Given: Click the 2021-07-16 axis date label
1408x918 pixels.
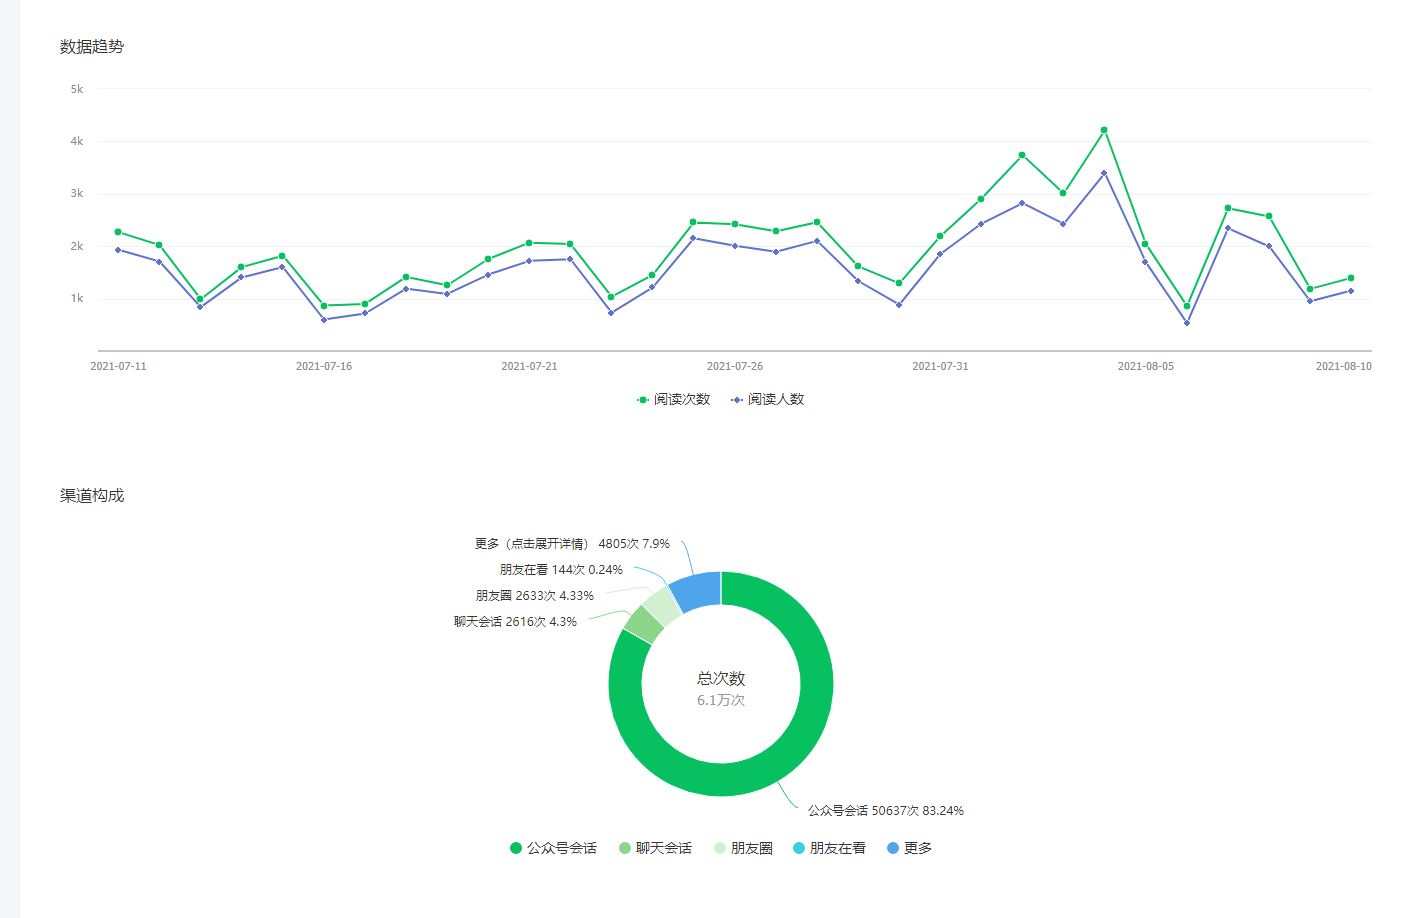Looking at the screenshot, I should 324,366.
